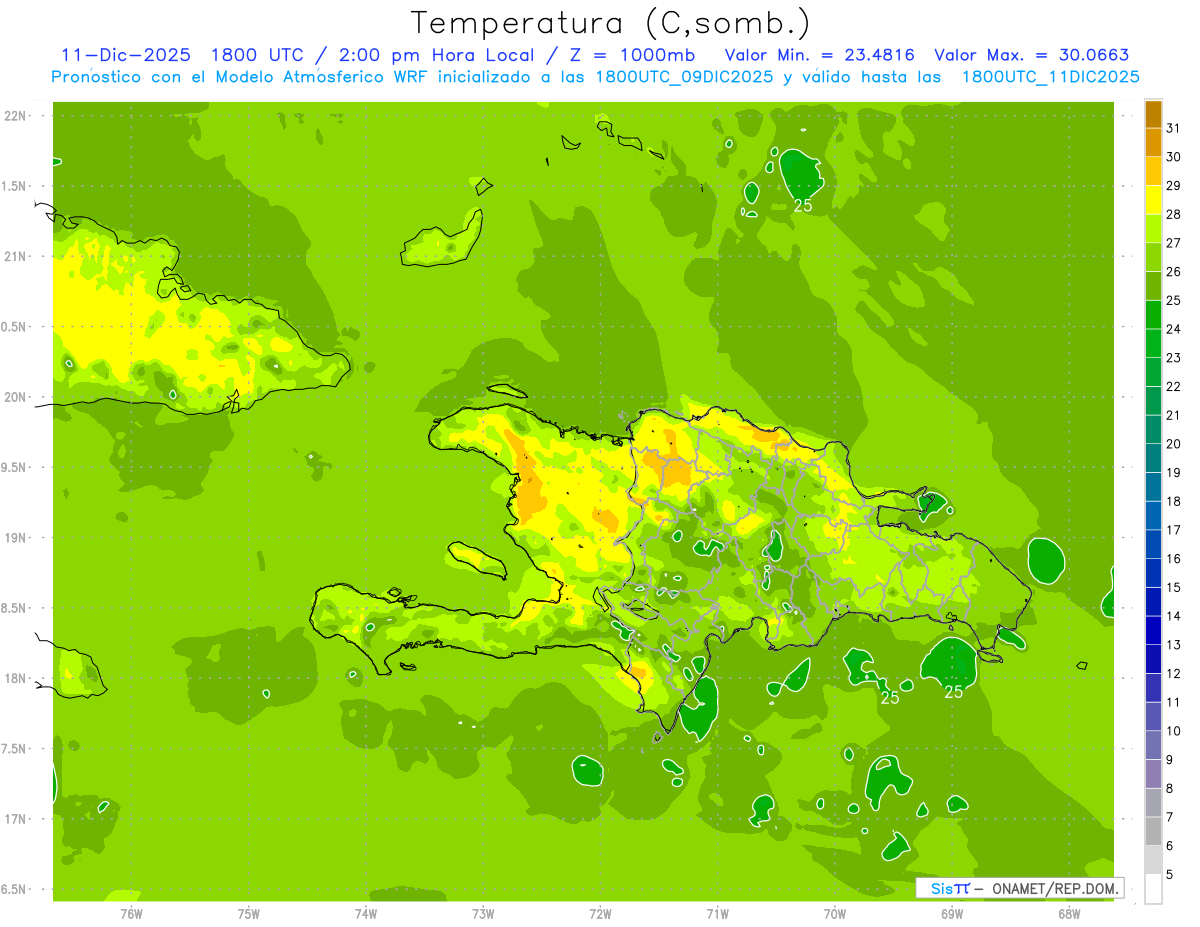Click the "Temperatura (C,somb.)" title
This screenshot has width=1200, height=927.
click(x=611, y=23)
